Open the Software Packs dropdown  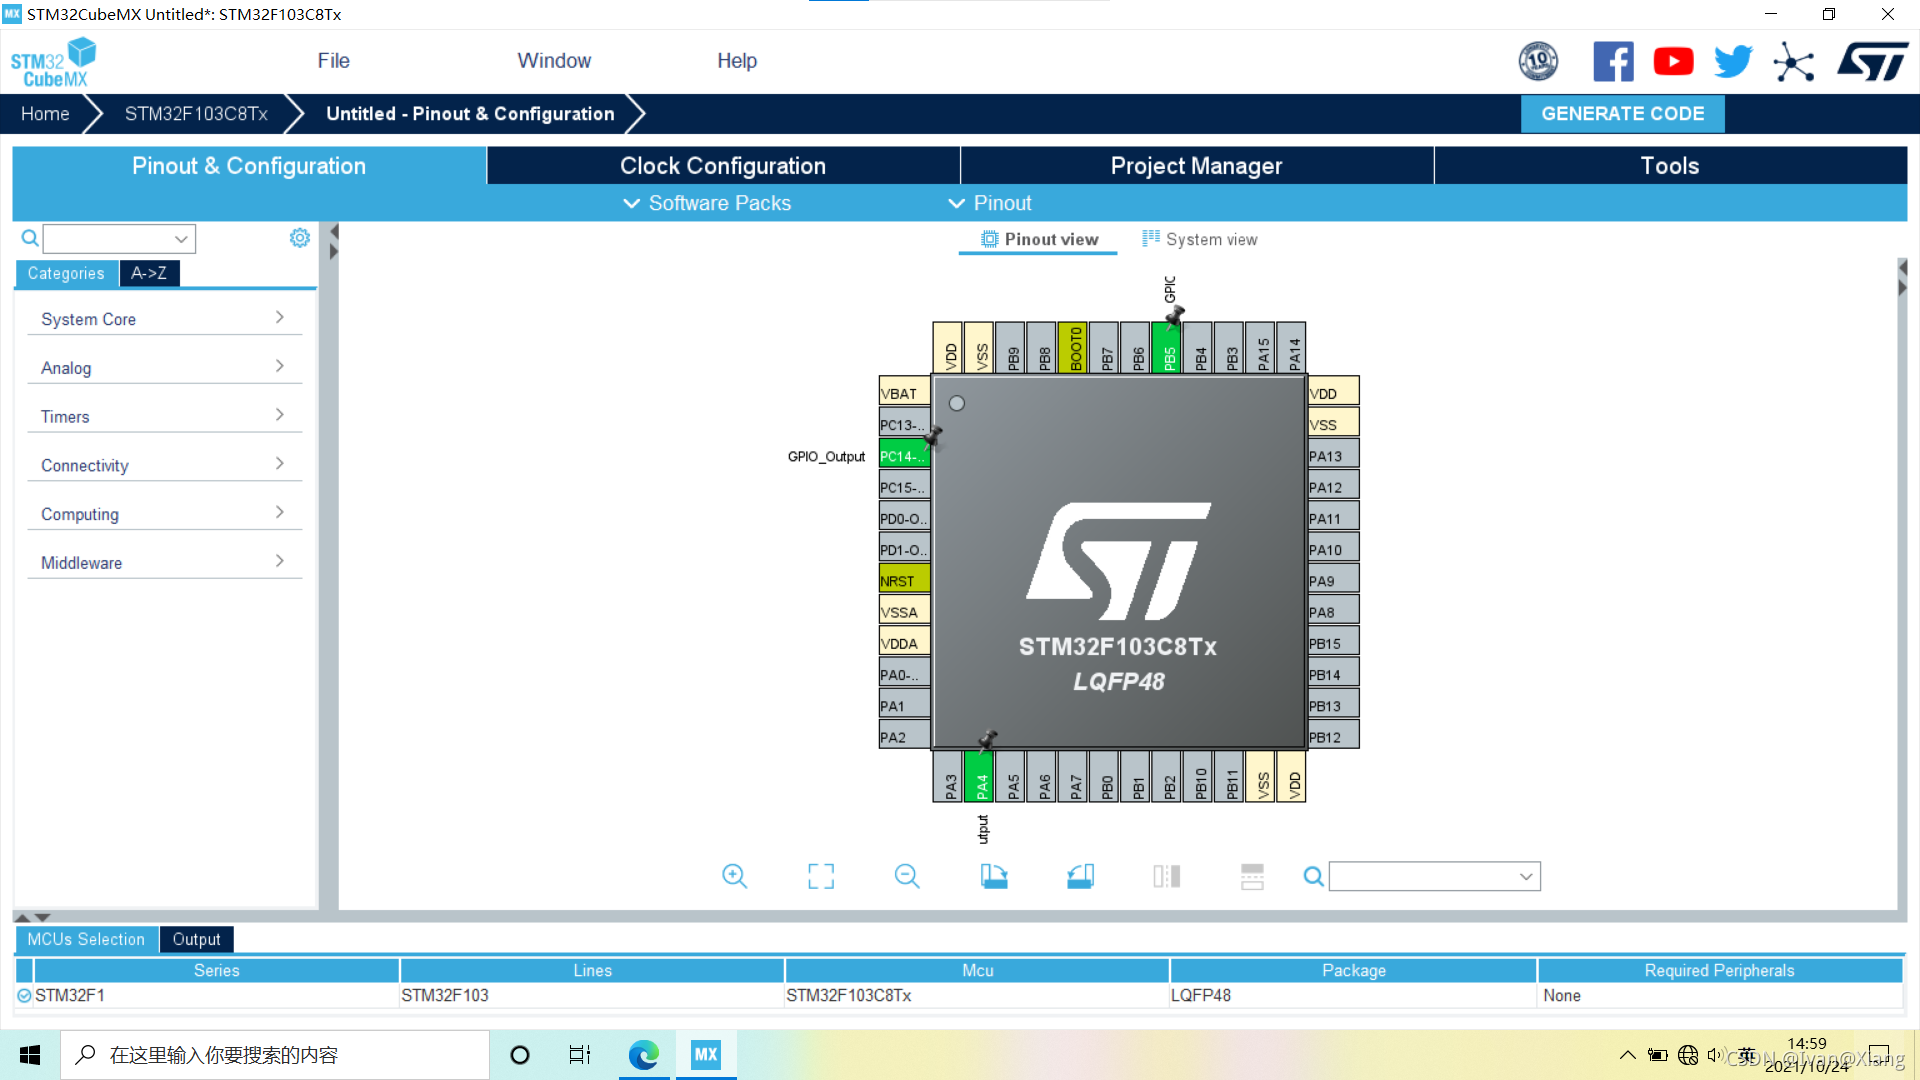(707, 203)
